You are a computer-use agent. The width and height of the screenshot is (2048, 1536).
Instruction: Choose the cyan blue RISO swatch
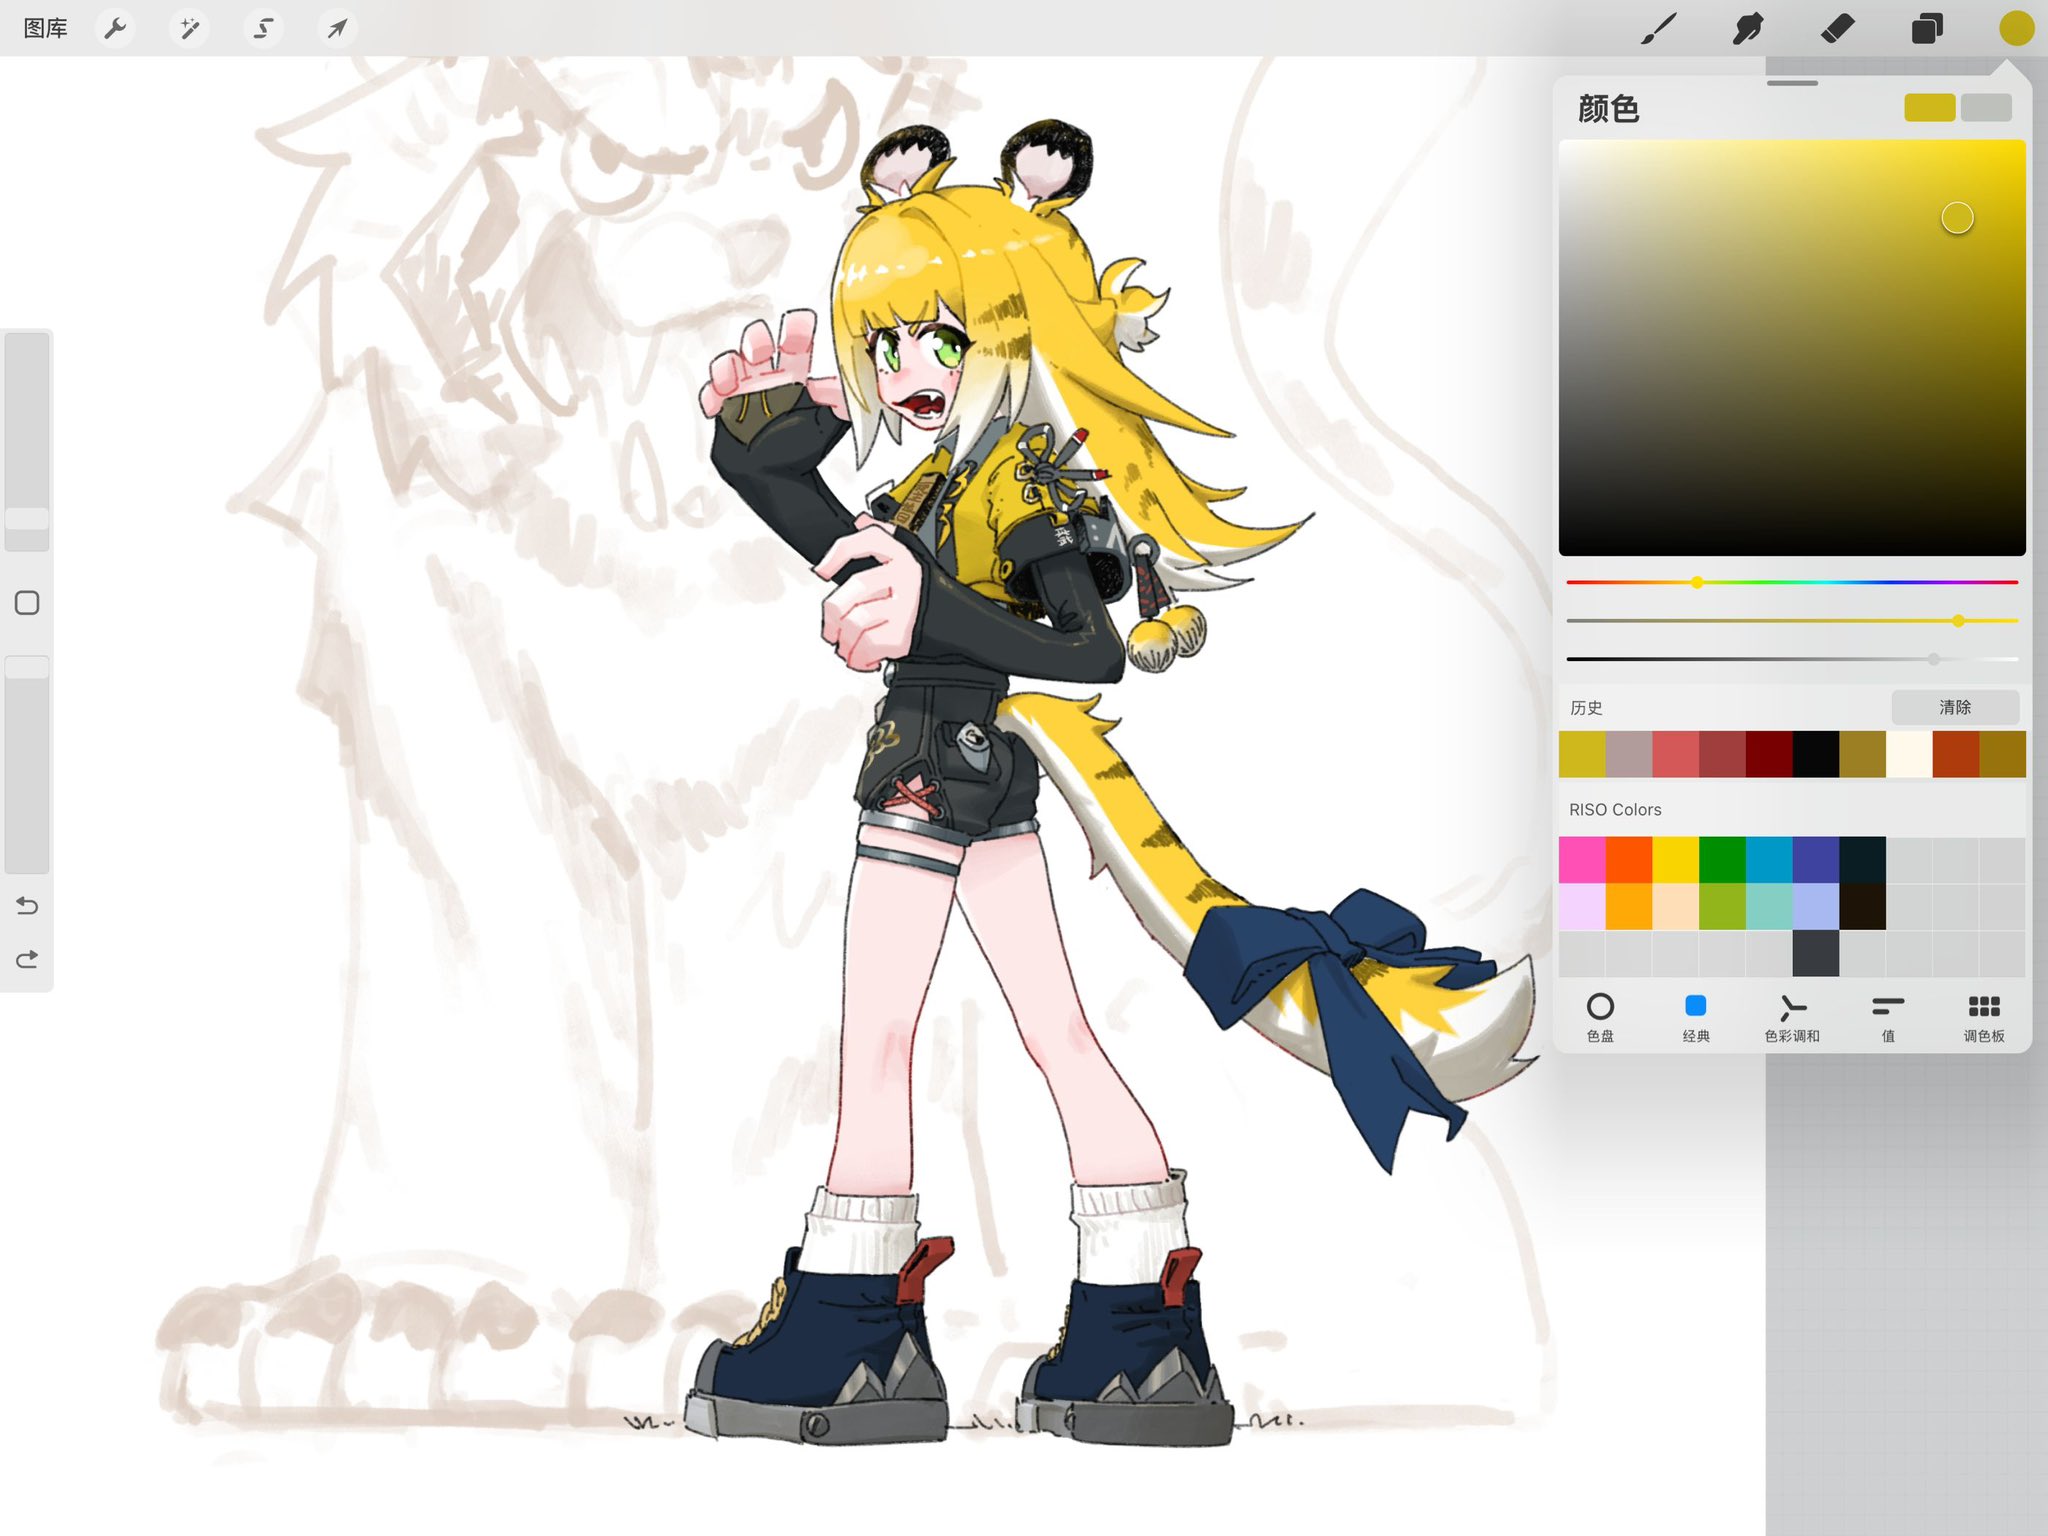coord(1769,860)
